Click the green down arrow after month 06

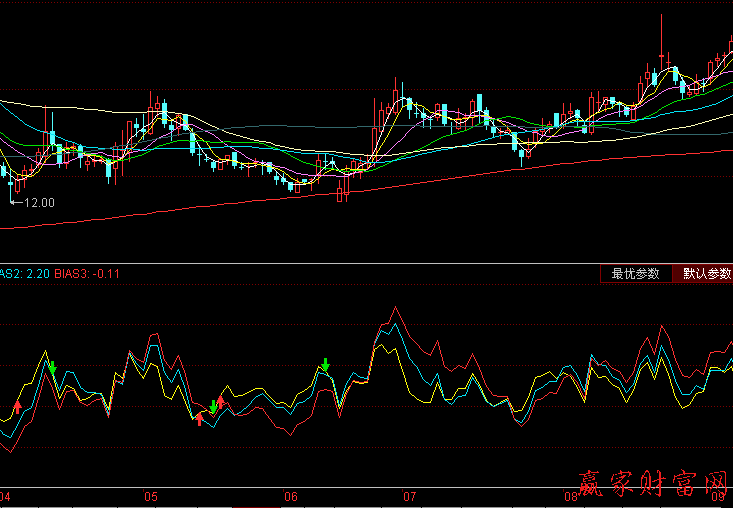coord(325,364)
